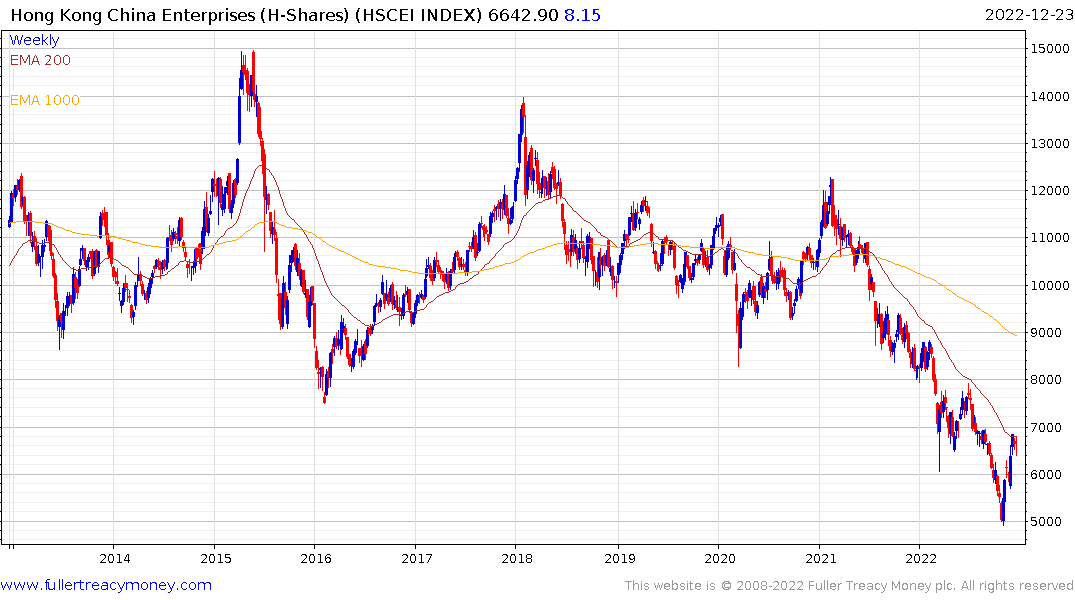Click the early 2021 peak candle near 12200

point(831,199)
